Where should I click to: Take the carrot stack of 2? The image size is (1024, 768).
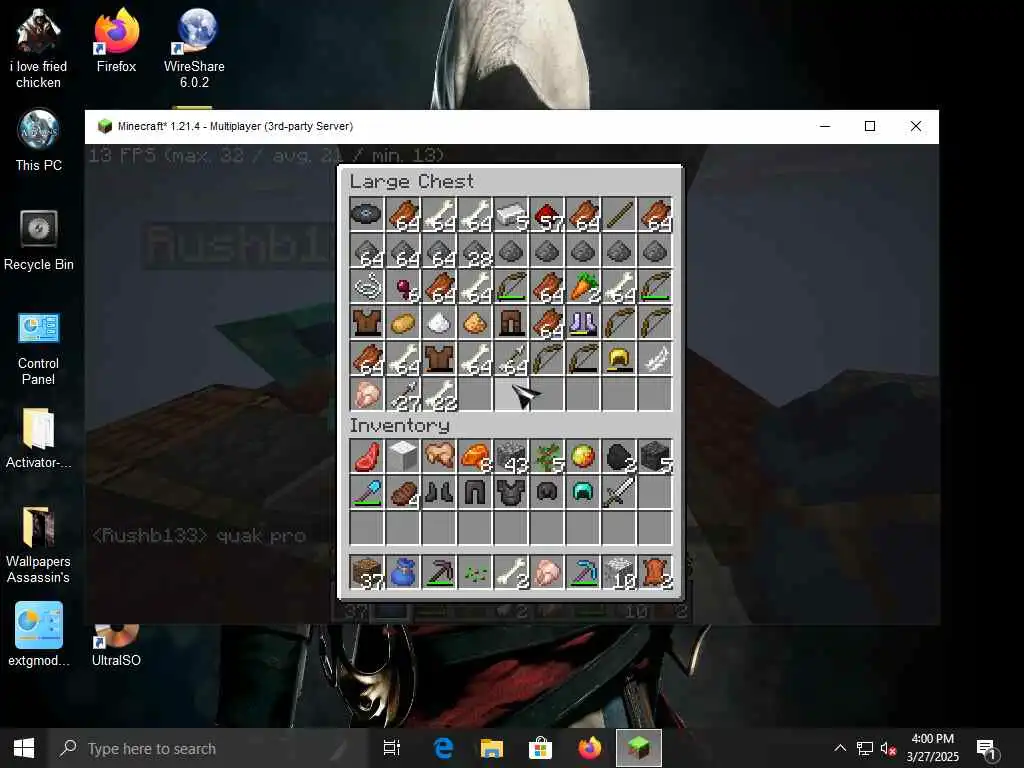tap(583, 286)
